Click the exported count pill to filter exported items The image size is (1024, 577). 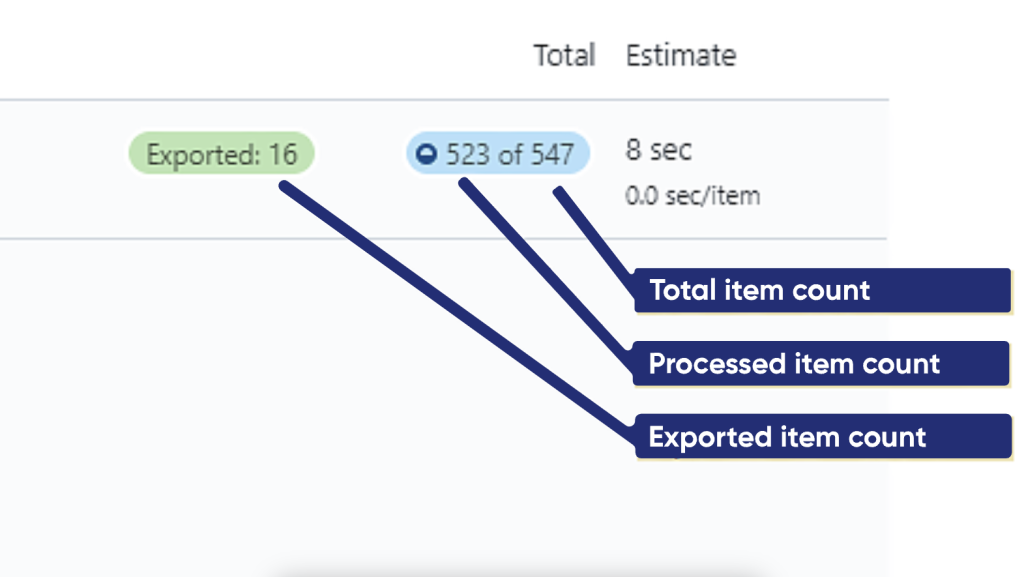(x=220, y=154)
